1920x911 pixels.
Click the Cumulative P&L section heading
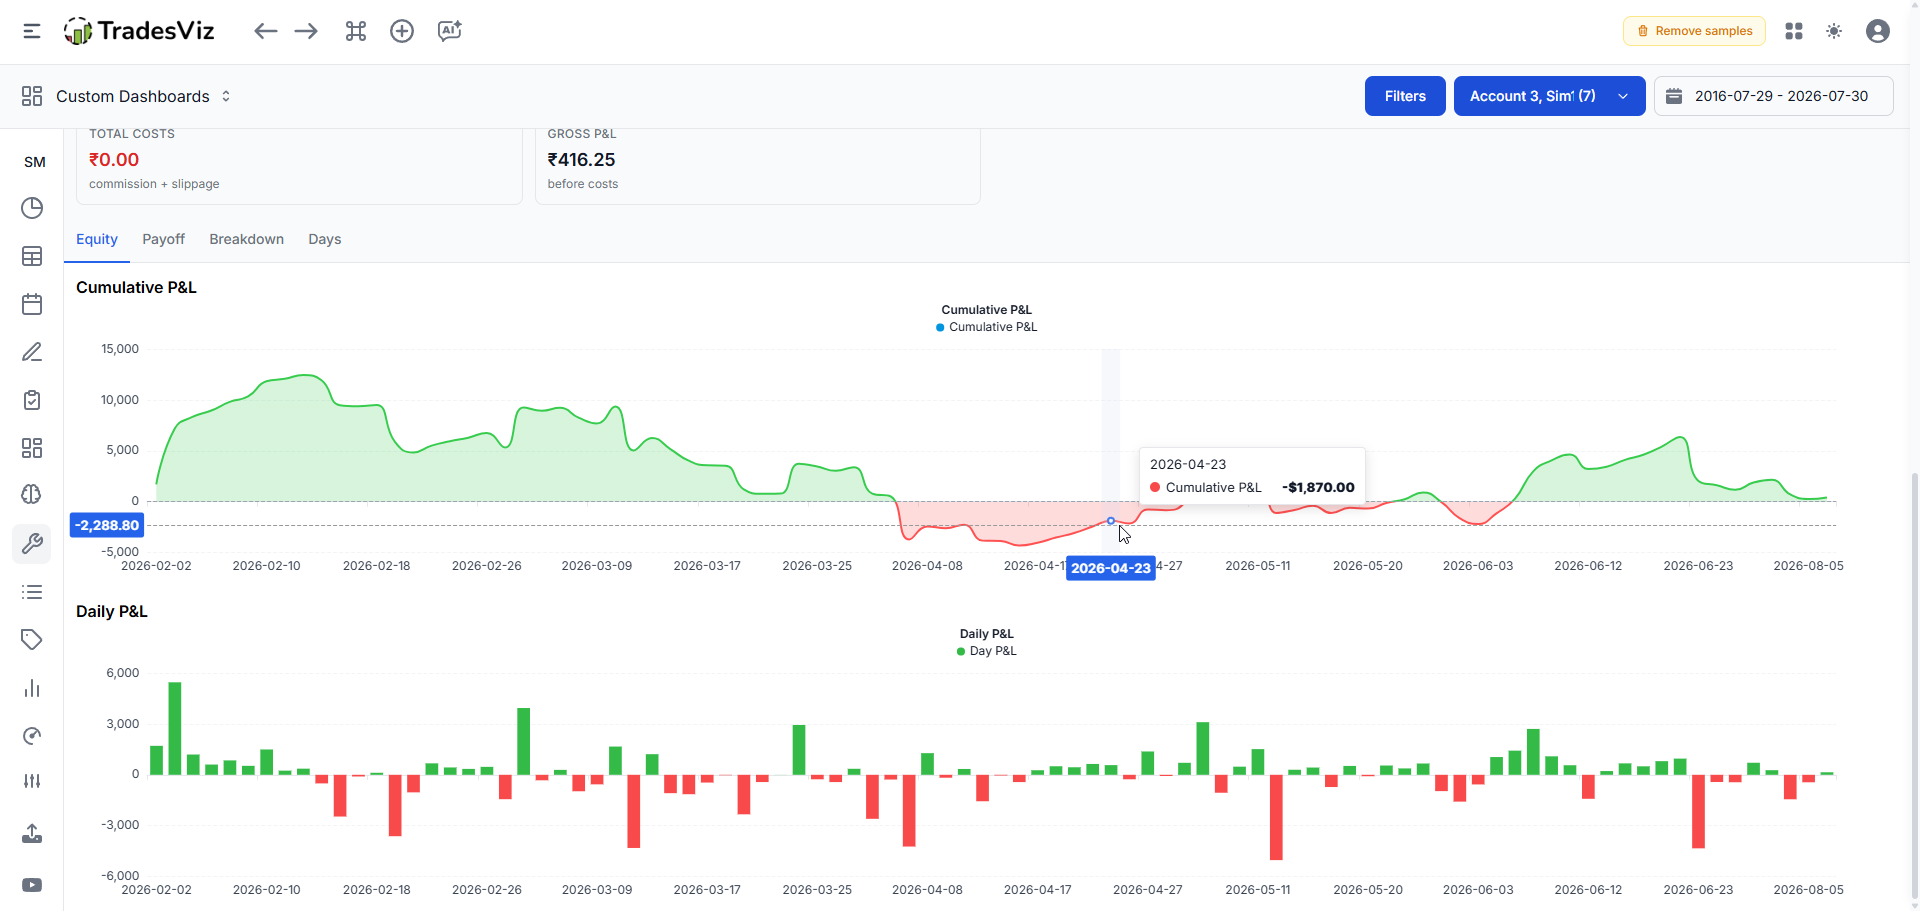(x=136, y=287)
